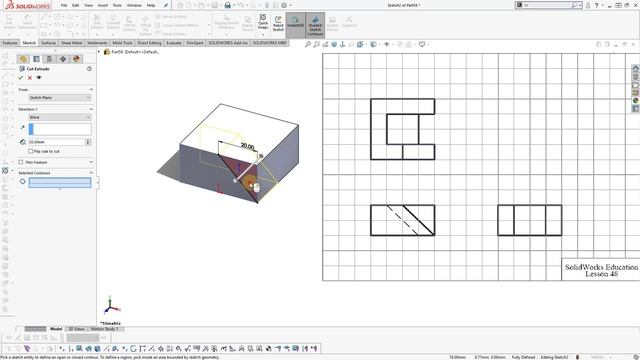This screenshot has width=640, height=360.
Task: Switch to the SOLIDWORKS Add-Ins tab
Action: click(x=228, y=43)
